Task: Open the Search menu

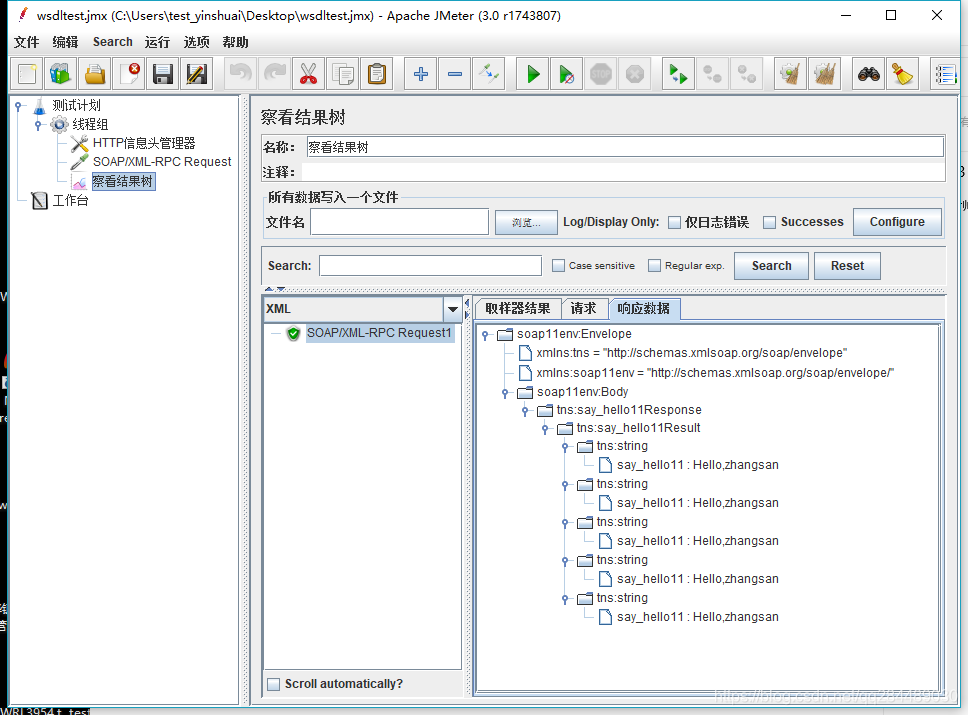Action: click(x=112, y=42)
